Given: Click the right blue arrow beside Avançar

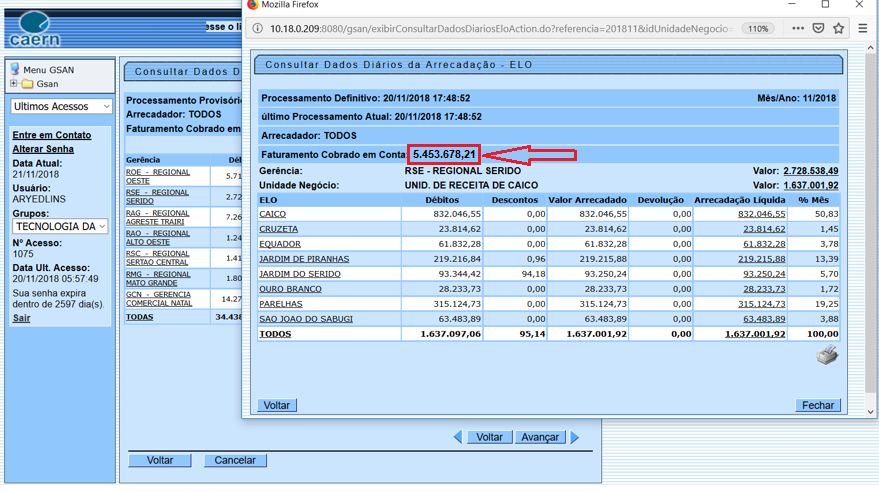Looking at the screenshot, I should [575, 437].
